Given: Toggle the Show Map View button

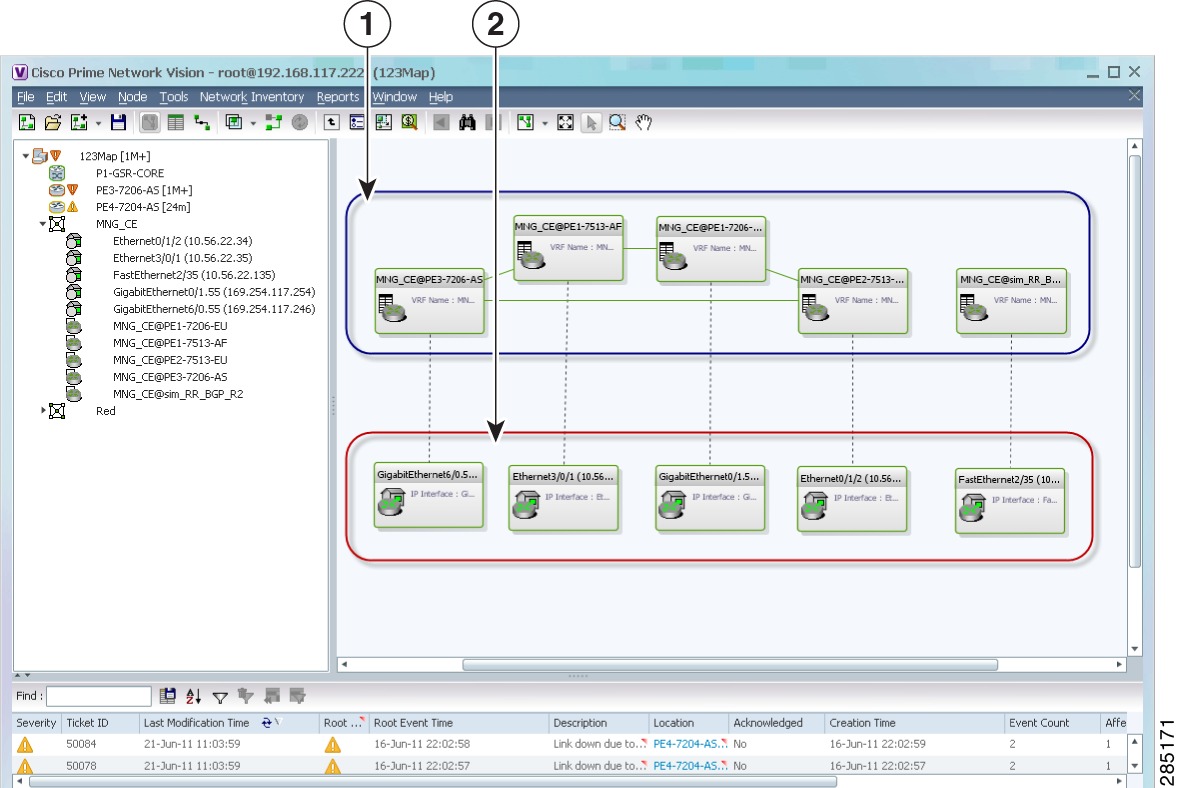Looking at the screenshot, I should click(x=150, y=123).
